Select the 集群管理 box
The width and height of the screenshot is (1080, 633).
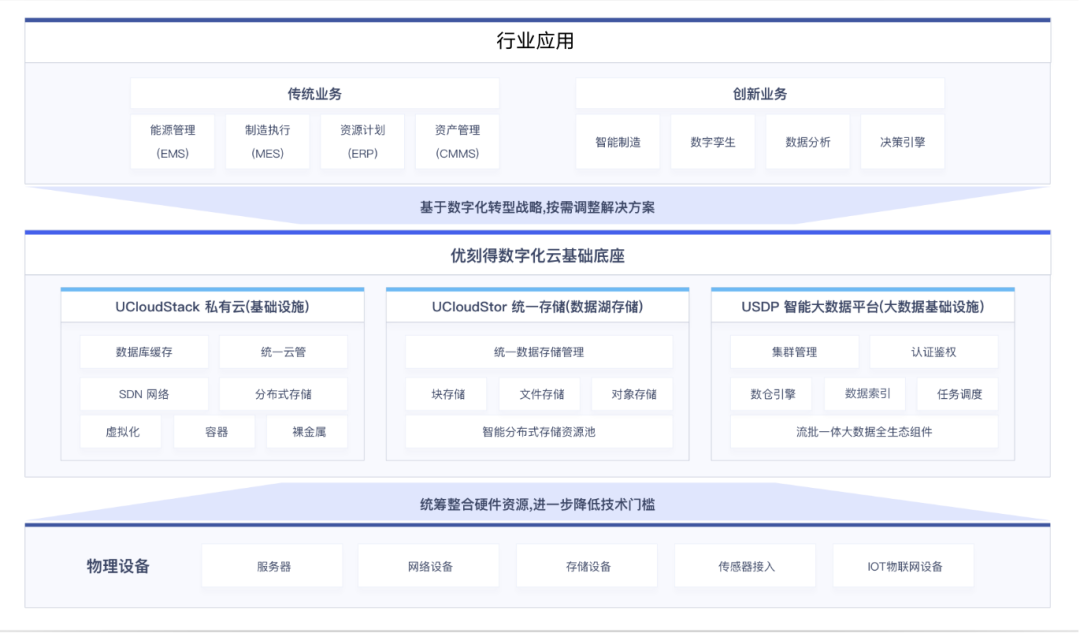(794, 352)
